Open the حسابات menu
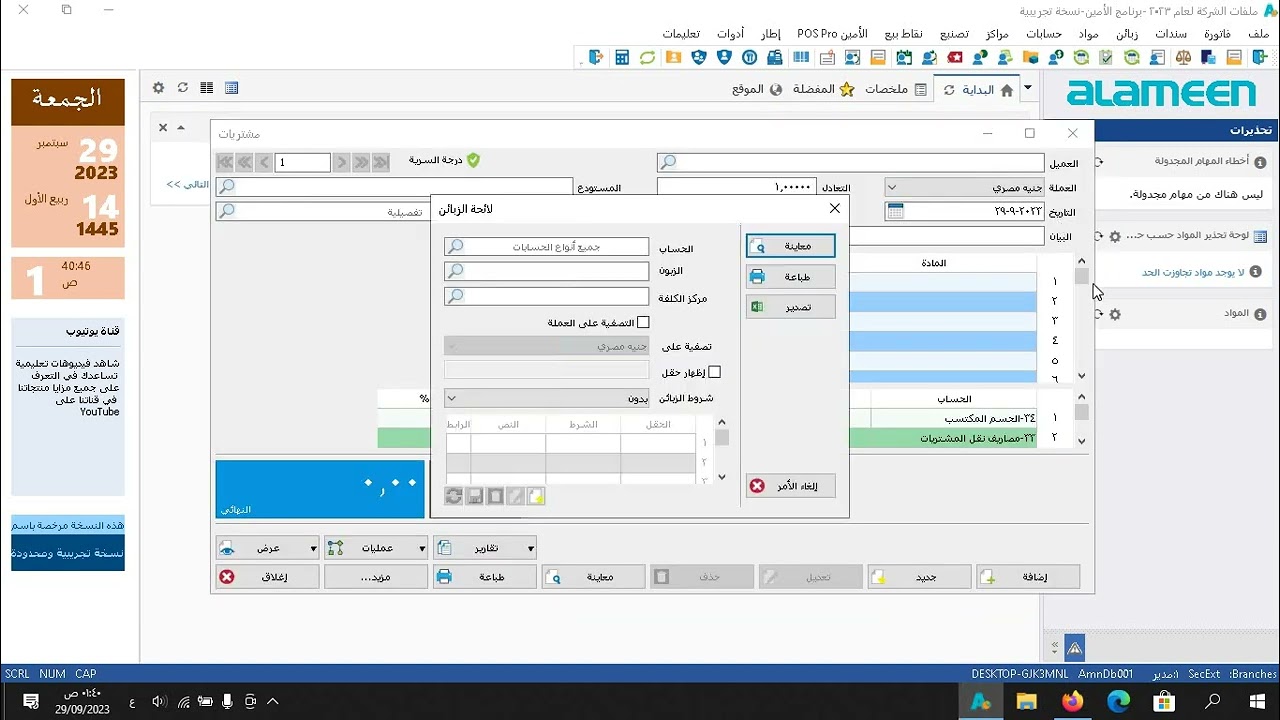The image size is (1280, 720). 1044,33
